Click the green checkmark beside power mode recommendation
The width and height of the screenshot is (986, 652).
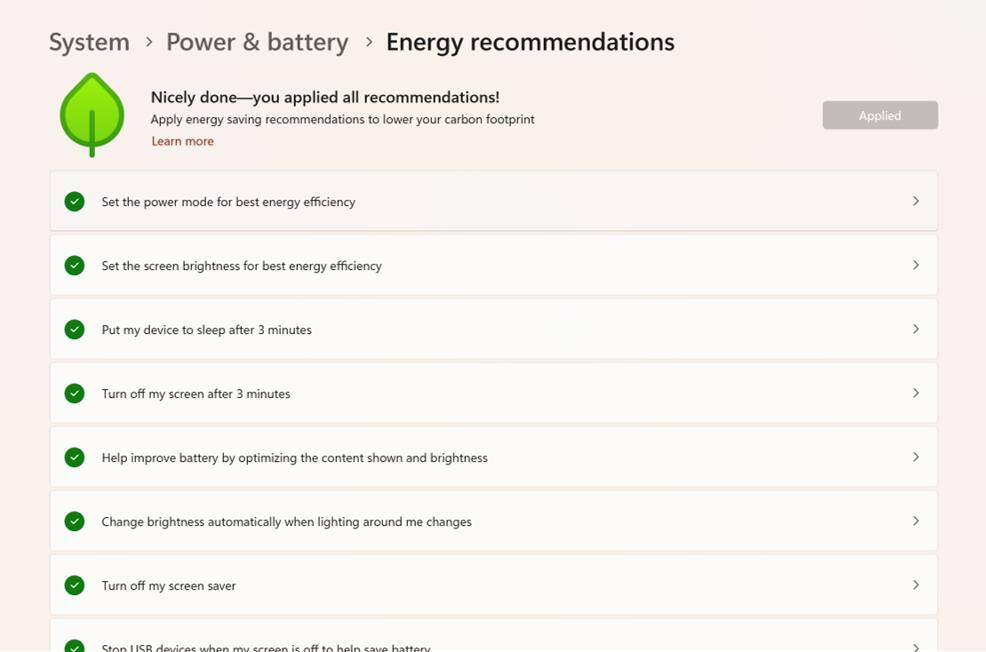tap(74, 202)
